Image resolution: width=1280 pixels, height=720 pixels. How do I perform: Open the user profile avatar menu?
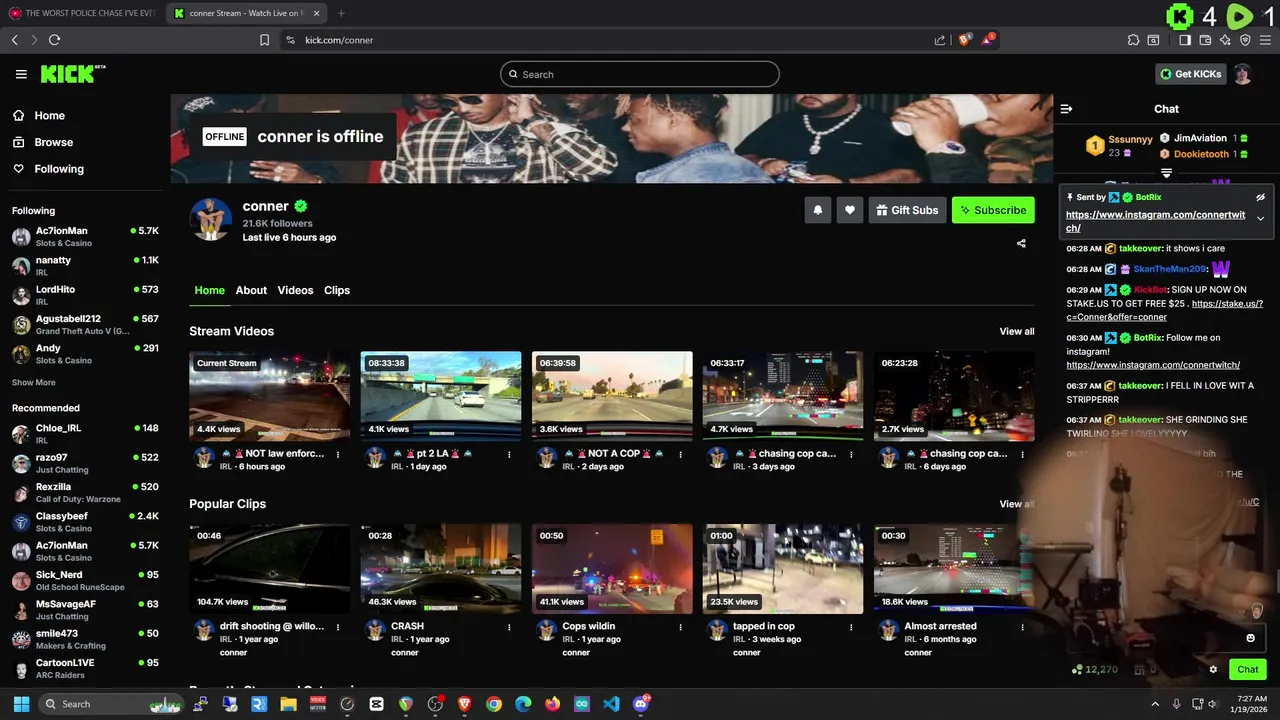tap(1242, 74)
